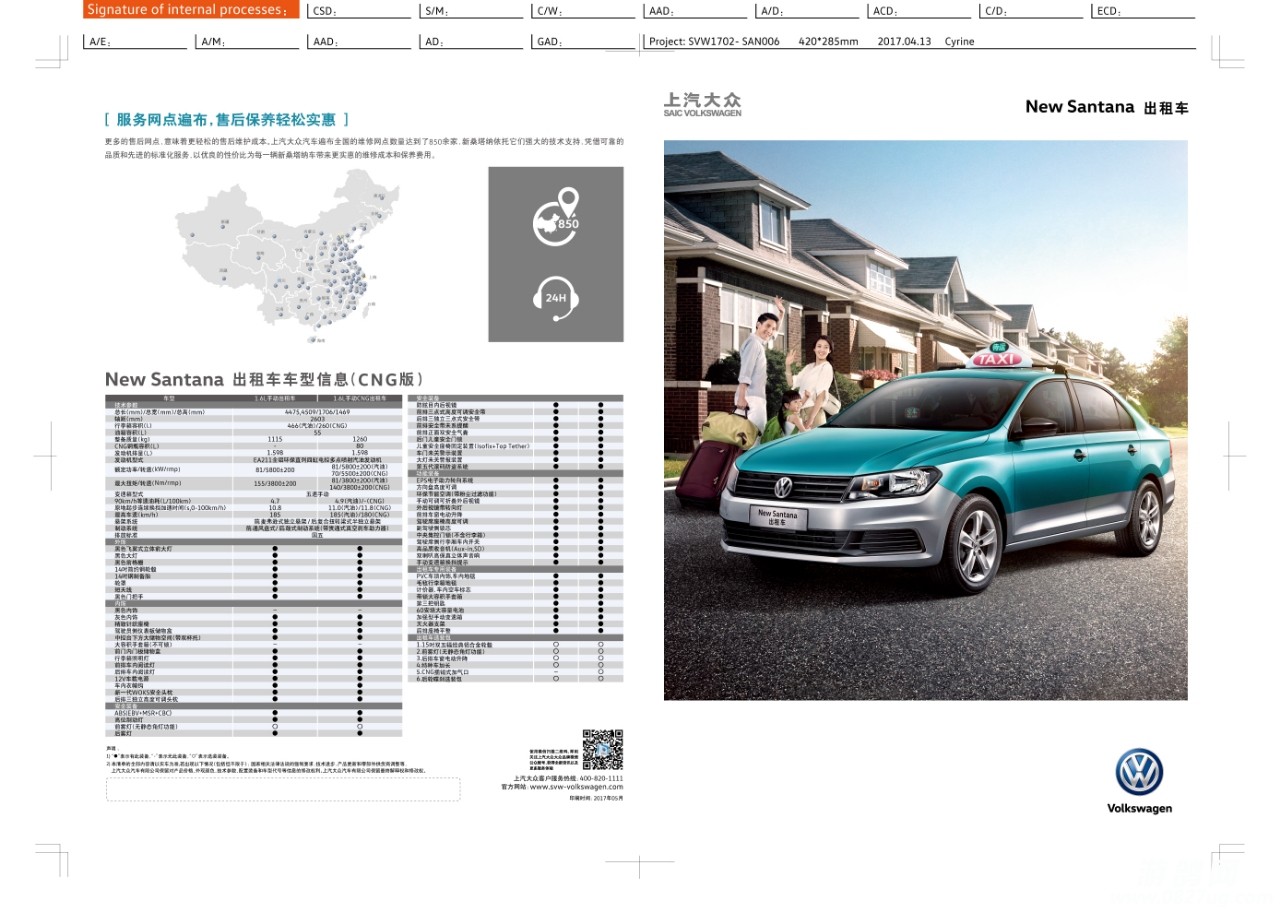
Task: Click the '2017.04.13' date text
Action: point(904,42)
